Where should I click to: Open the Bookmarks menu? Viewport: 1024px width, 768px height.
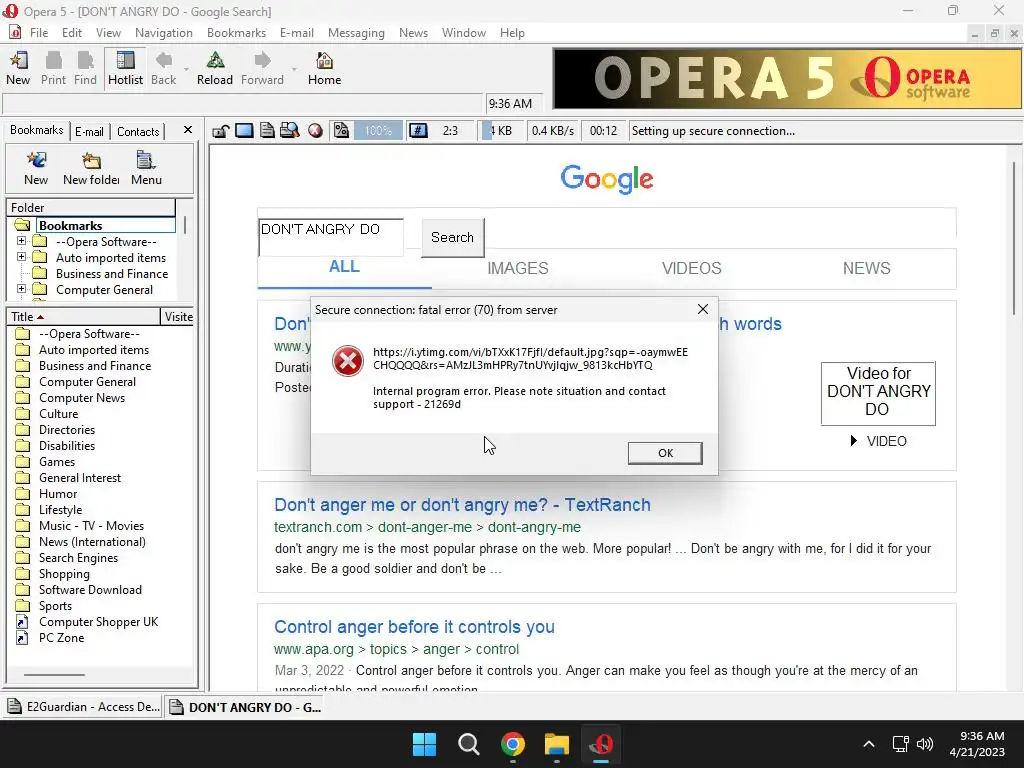click(236, 33)
